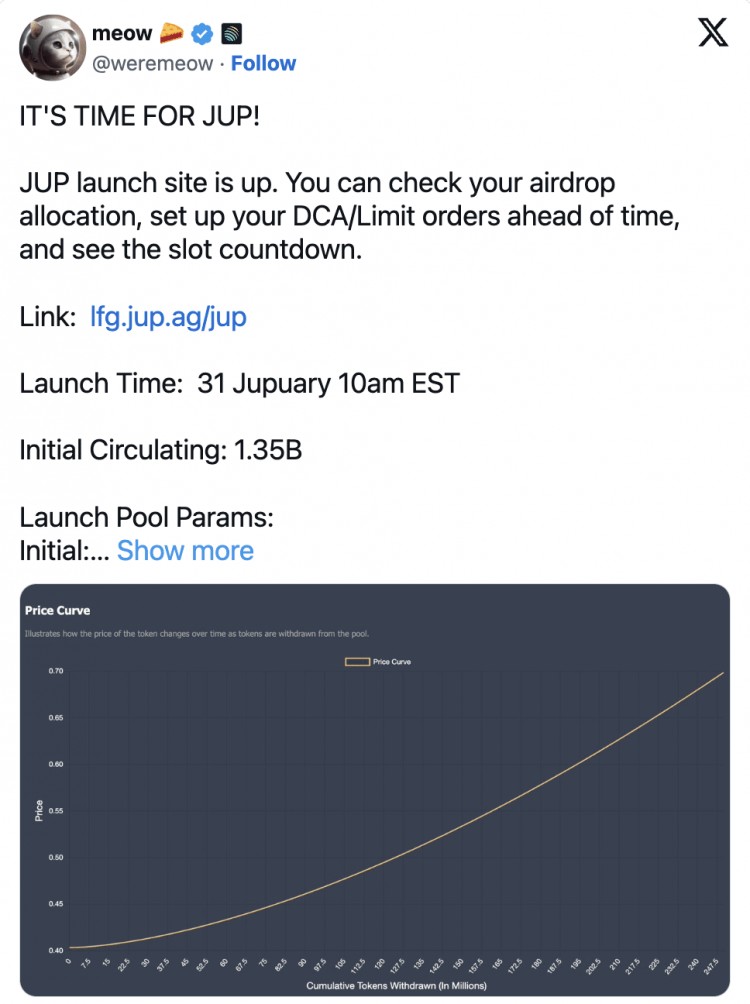Click the Price Curve legend marker
Screen dimensions: 750x1004
358,661
